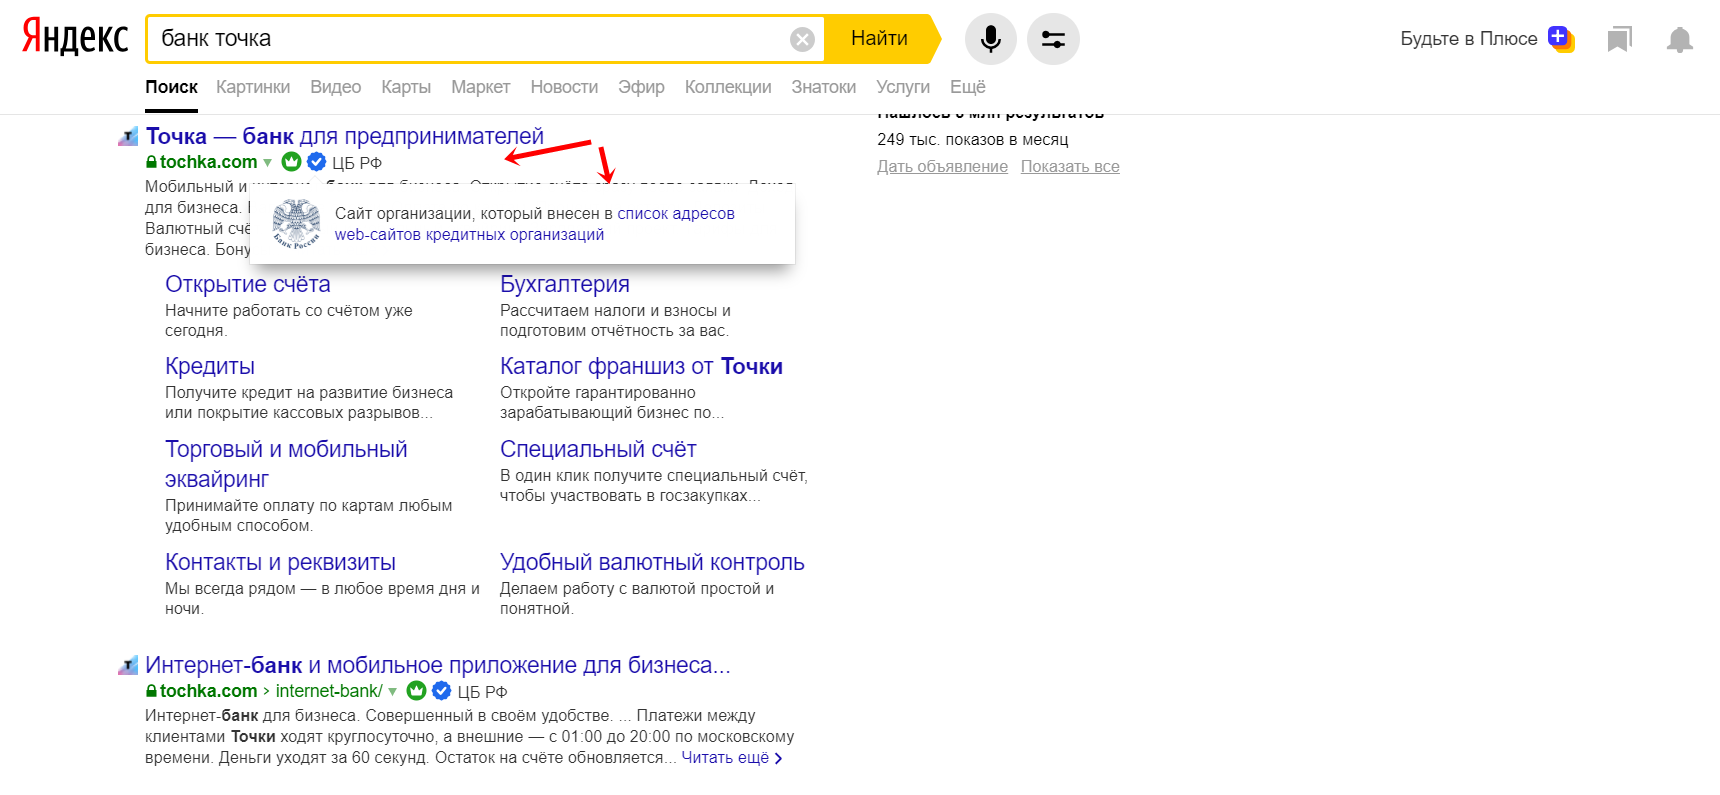1720x795 pixels.
Task: Click green crown badge on first result
Action: tap(291, 162)
